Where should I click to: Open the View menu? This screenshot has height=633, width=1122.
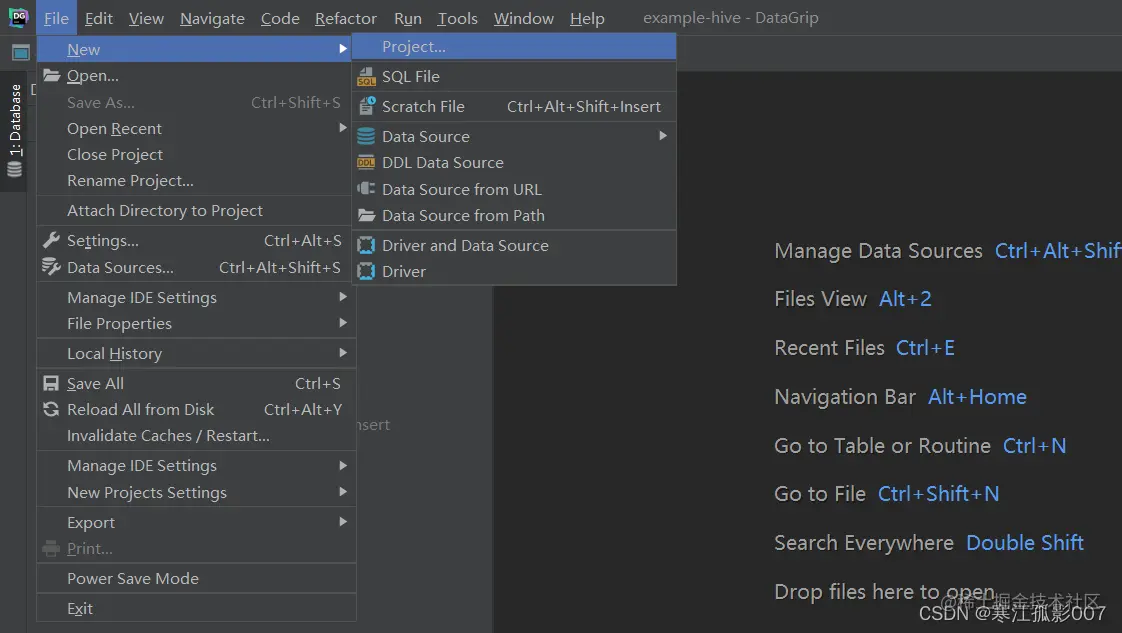146,18
